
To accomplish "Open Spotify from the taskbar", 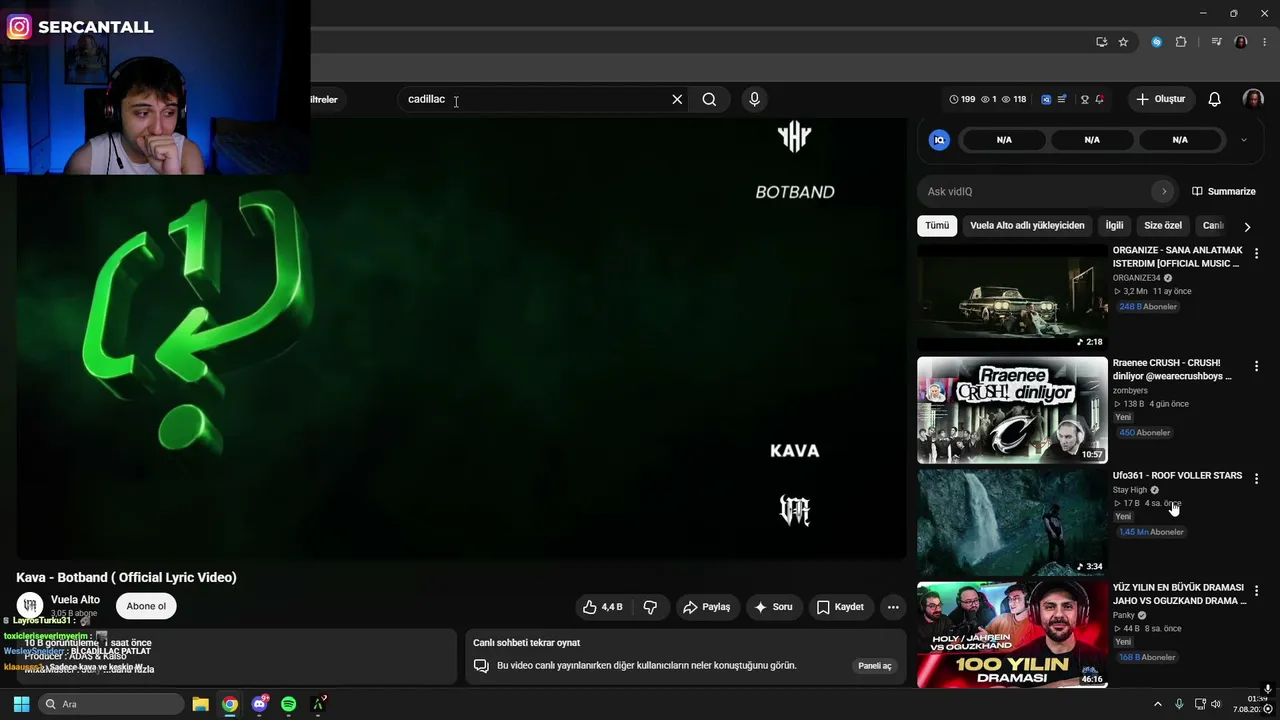I will point(289,704).
